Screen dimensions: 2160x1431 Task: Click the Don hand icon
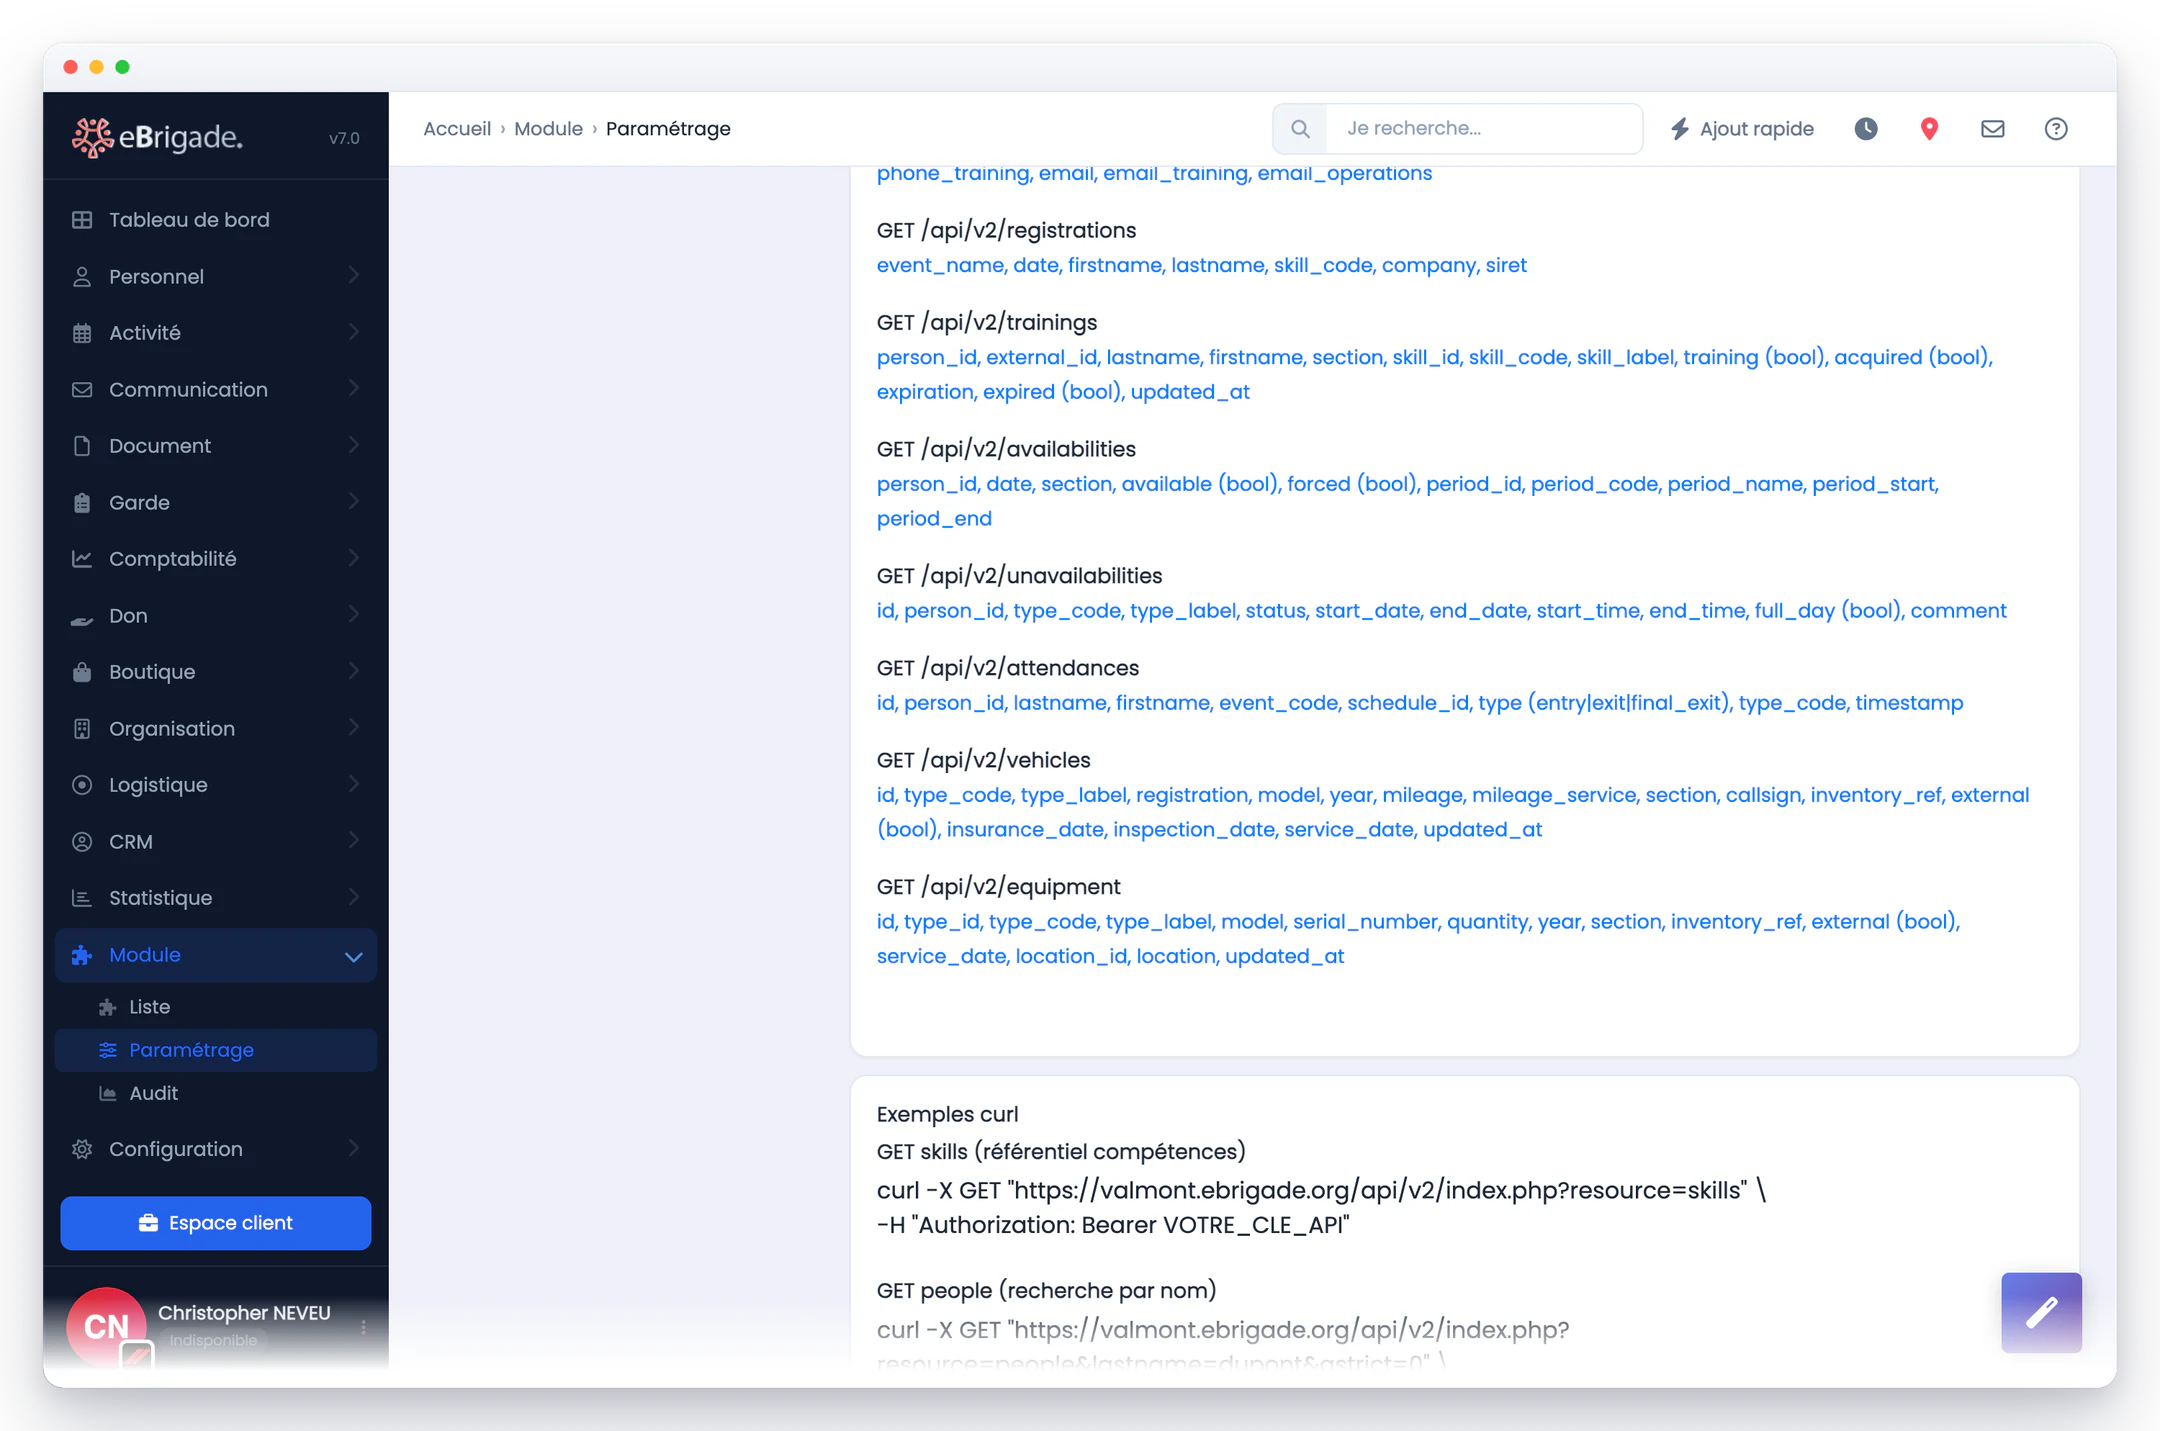click(x=82, y=620)
